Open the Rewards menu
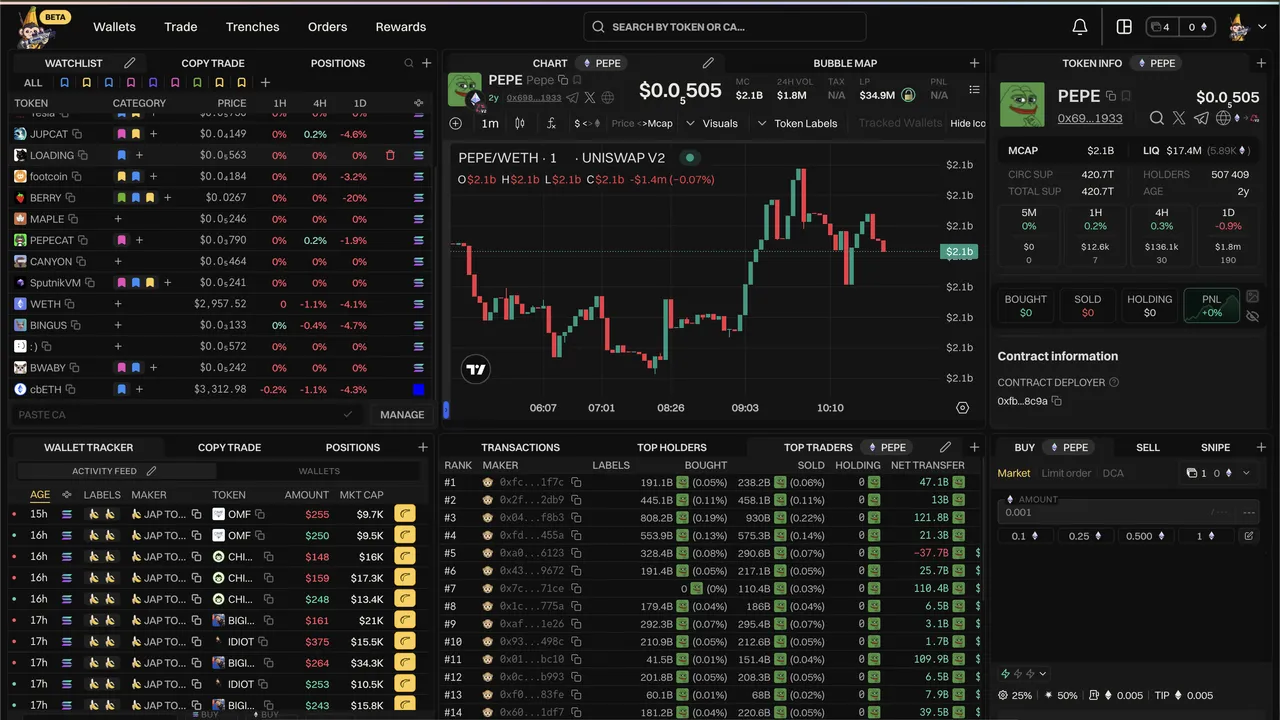This screenshot has height=720, width=1280. pyautogui.click(x=400, y=27)
